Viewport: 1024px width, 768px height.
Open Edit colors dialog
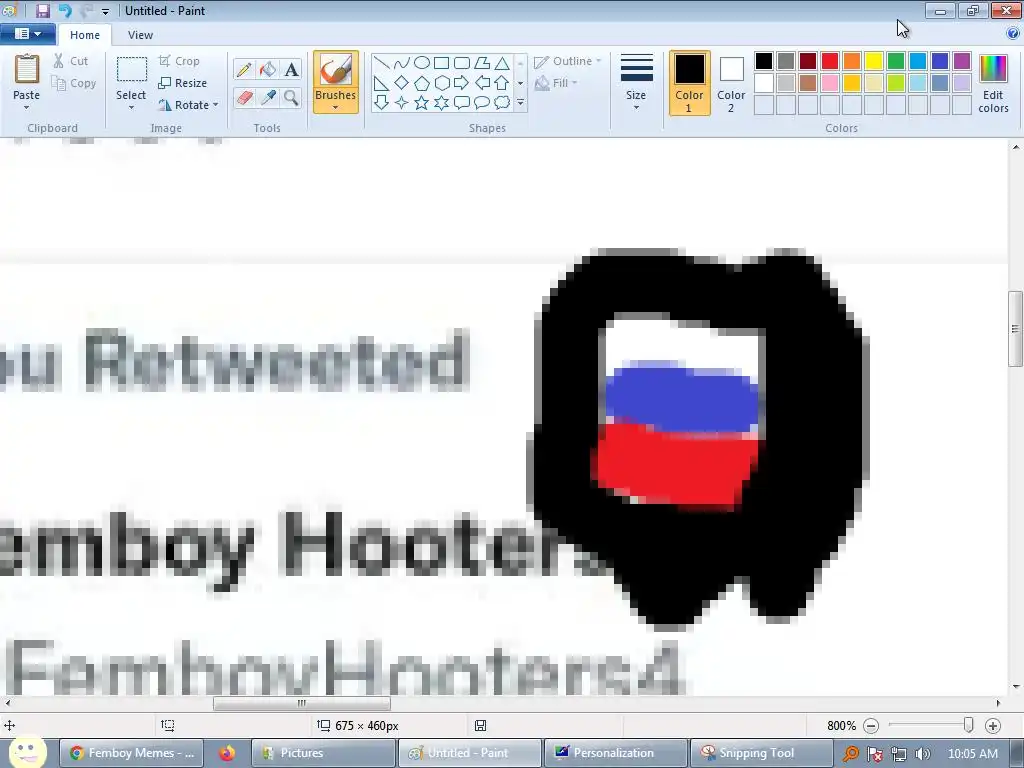993,84
